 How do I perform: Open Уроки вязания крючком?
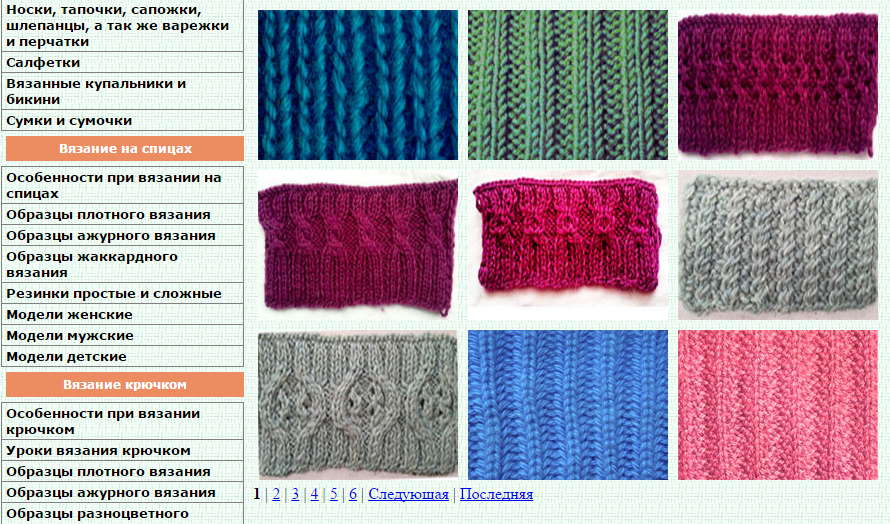point(123,451)
